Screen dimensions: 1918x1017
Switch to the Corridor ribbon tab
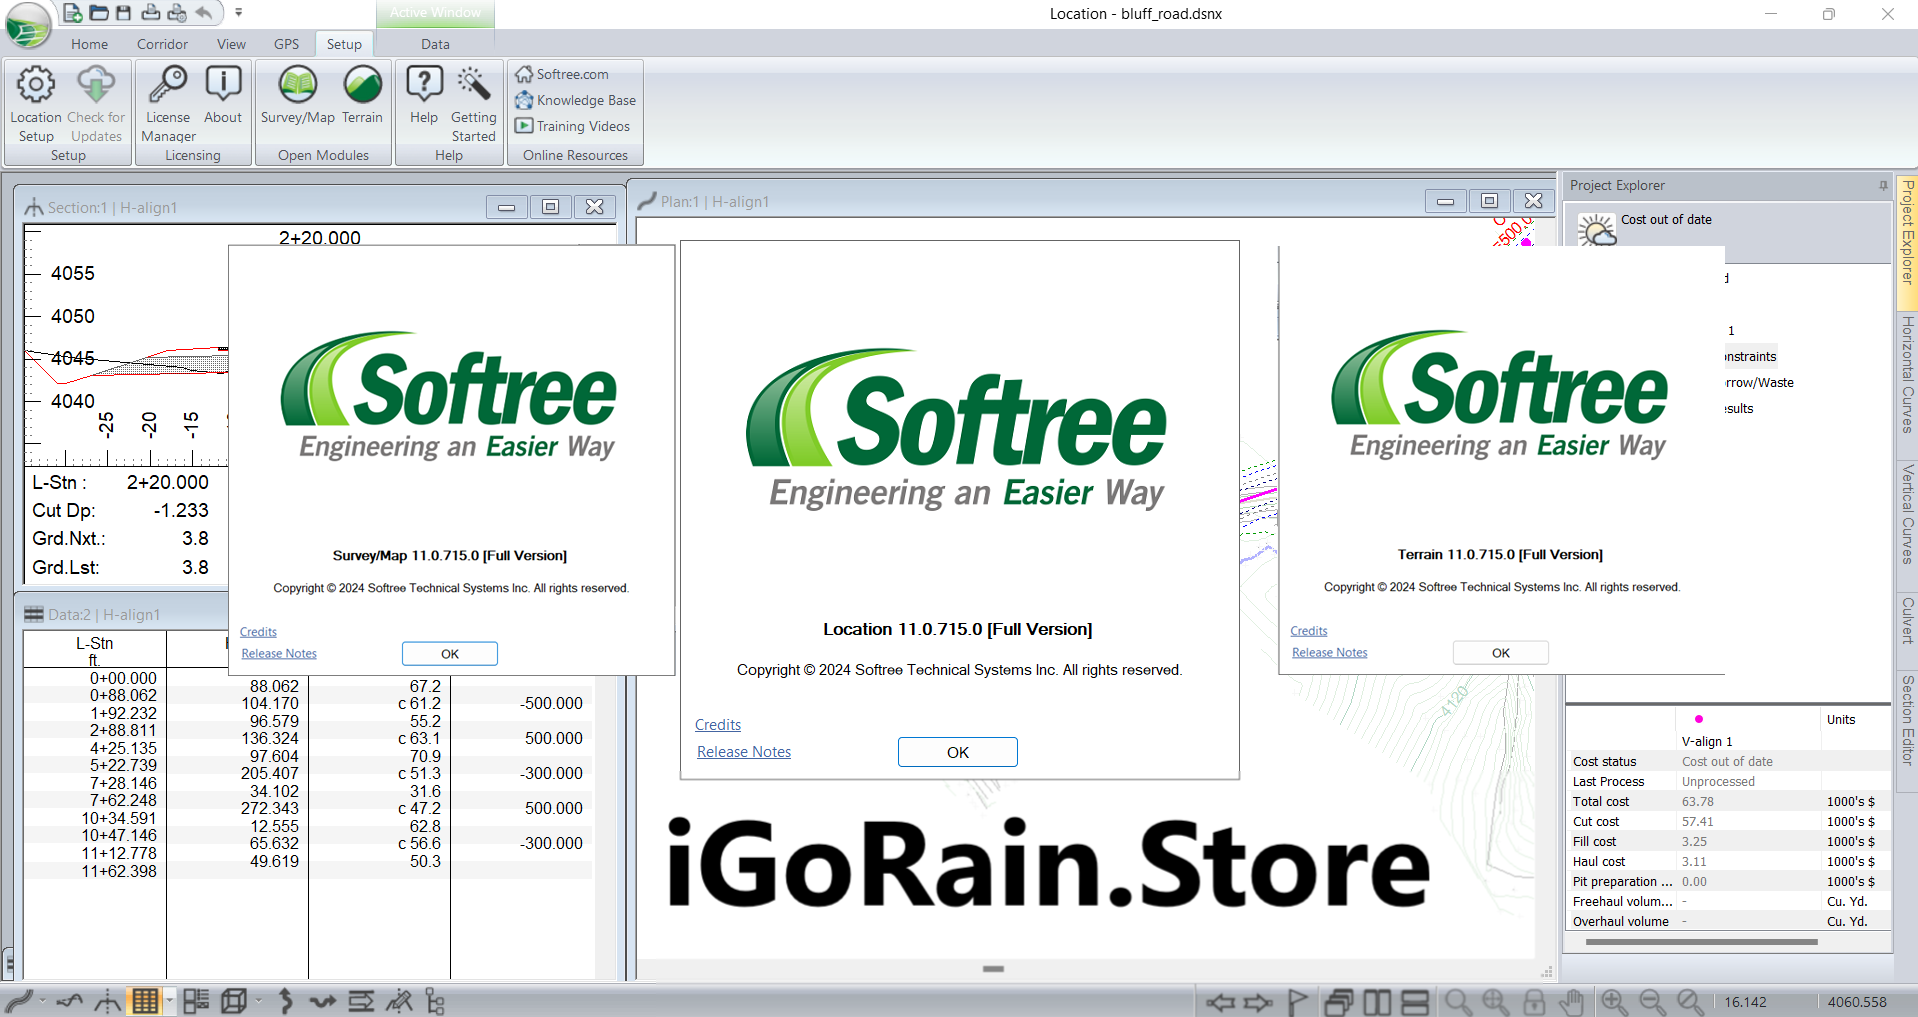162,44
